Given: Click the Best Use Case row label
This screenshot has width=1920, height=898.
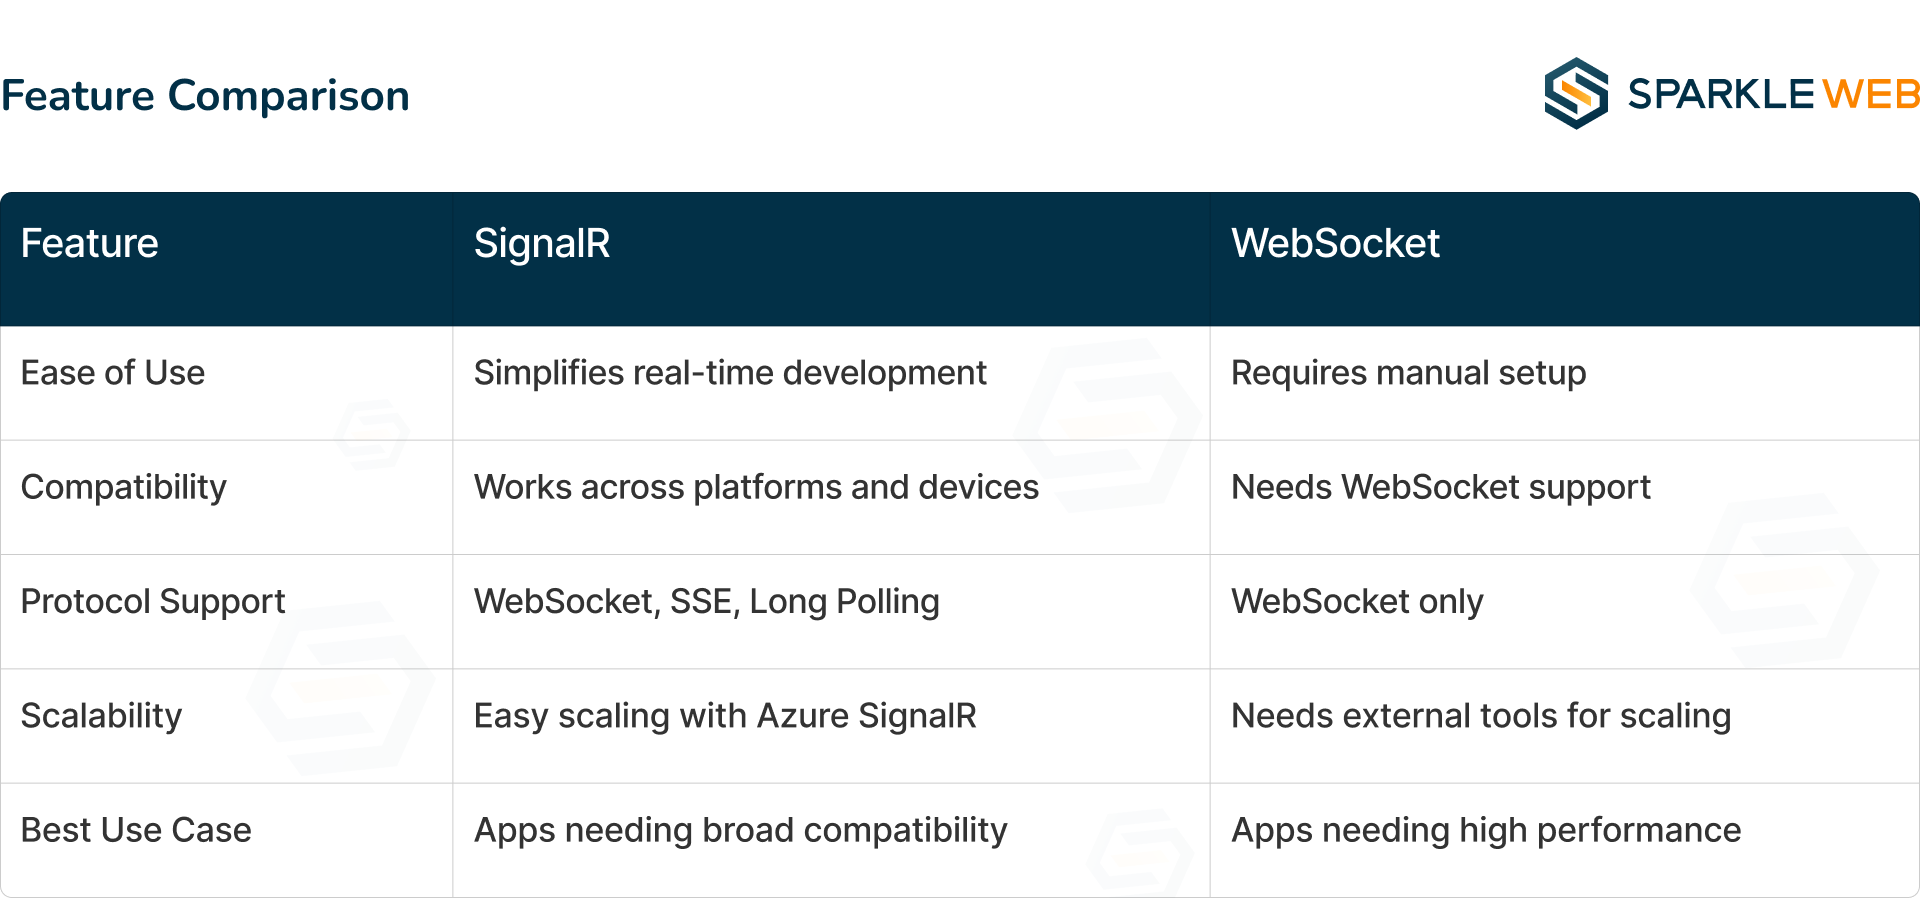Looking at the screenshot, I should tap(136, 830).
